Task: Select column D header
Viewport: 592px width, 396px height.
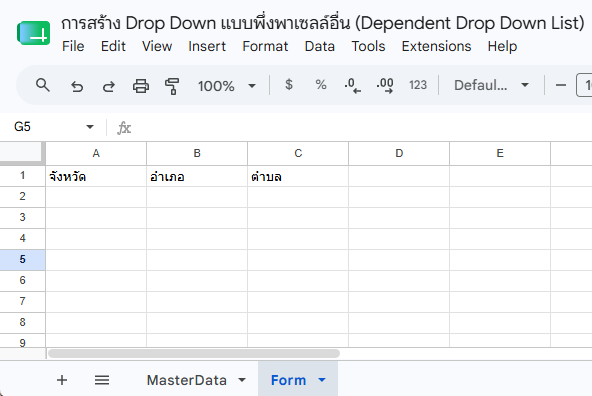Action: 399,153
